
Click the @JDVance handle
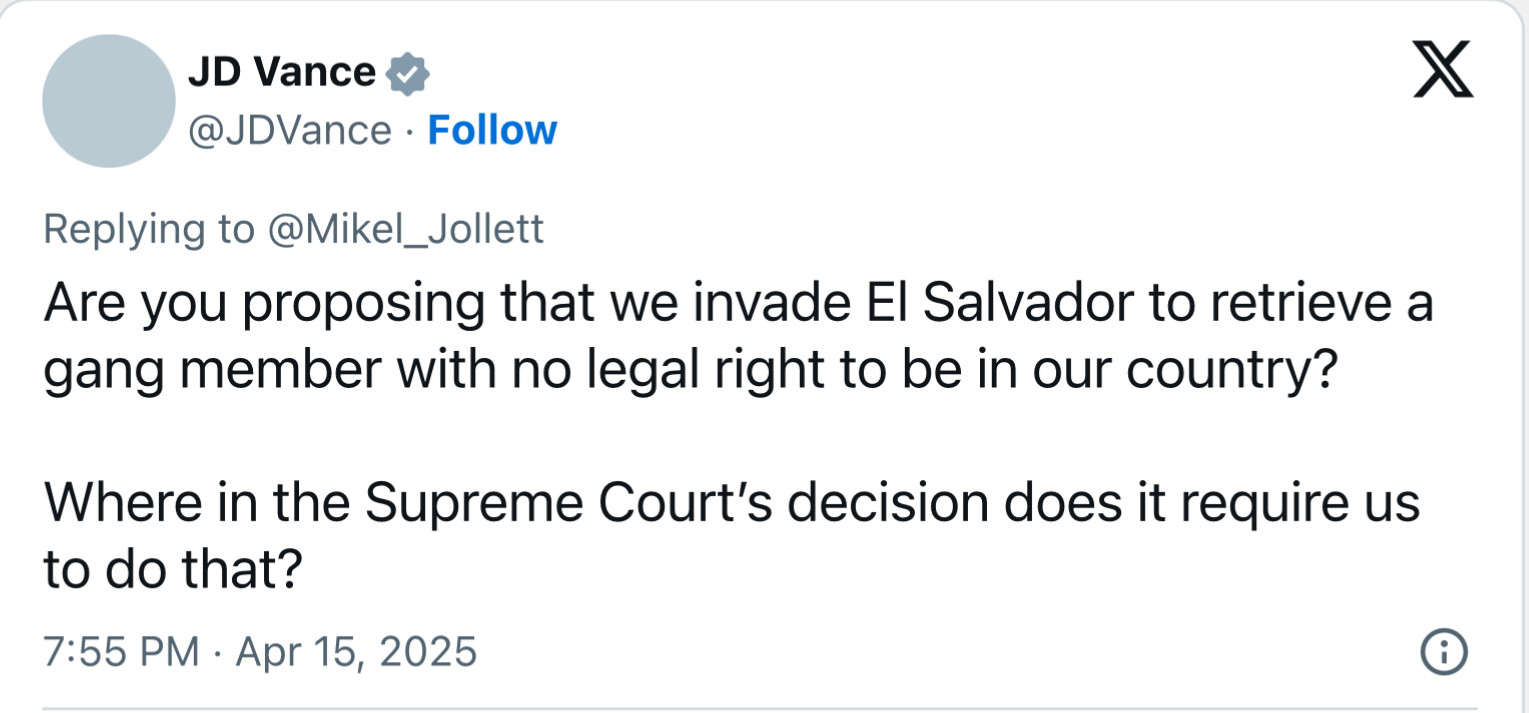pos(290,131)
